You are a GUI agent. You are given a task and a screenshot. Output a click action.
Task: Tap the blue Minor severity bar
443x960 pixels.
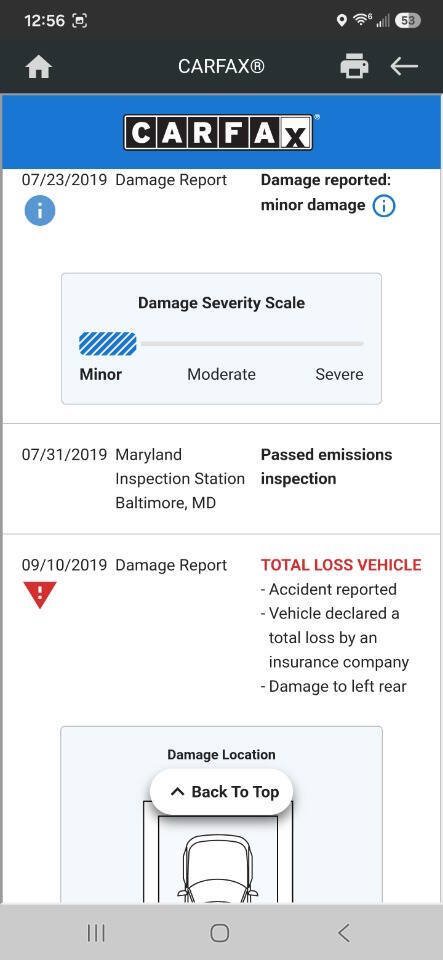pos(108,343)
